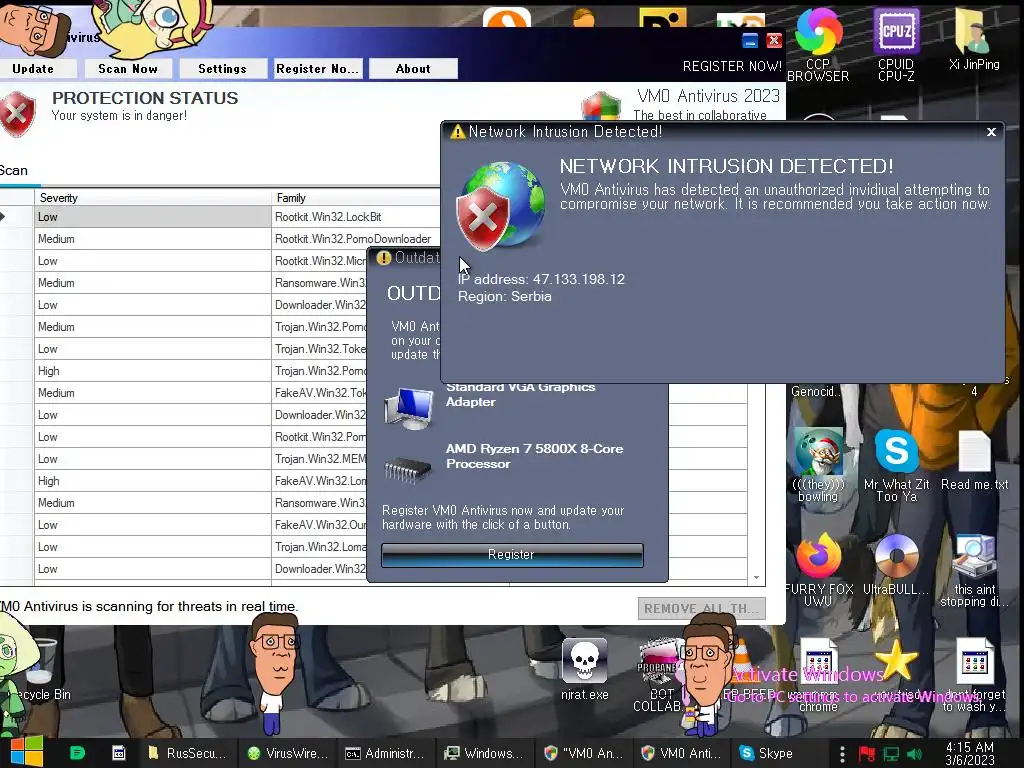The height and width of the screenshot is (768, 1024).
Task: Select the Rootkit.Win32.LockBit row
Action: tap(220, 217)
